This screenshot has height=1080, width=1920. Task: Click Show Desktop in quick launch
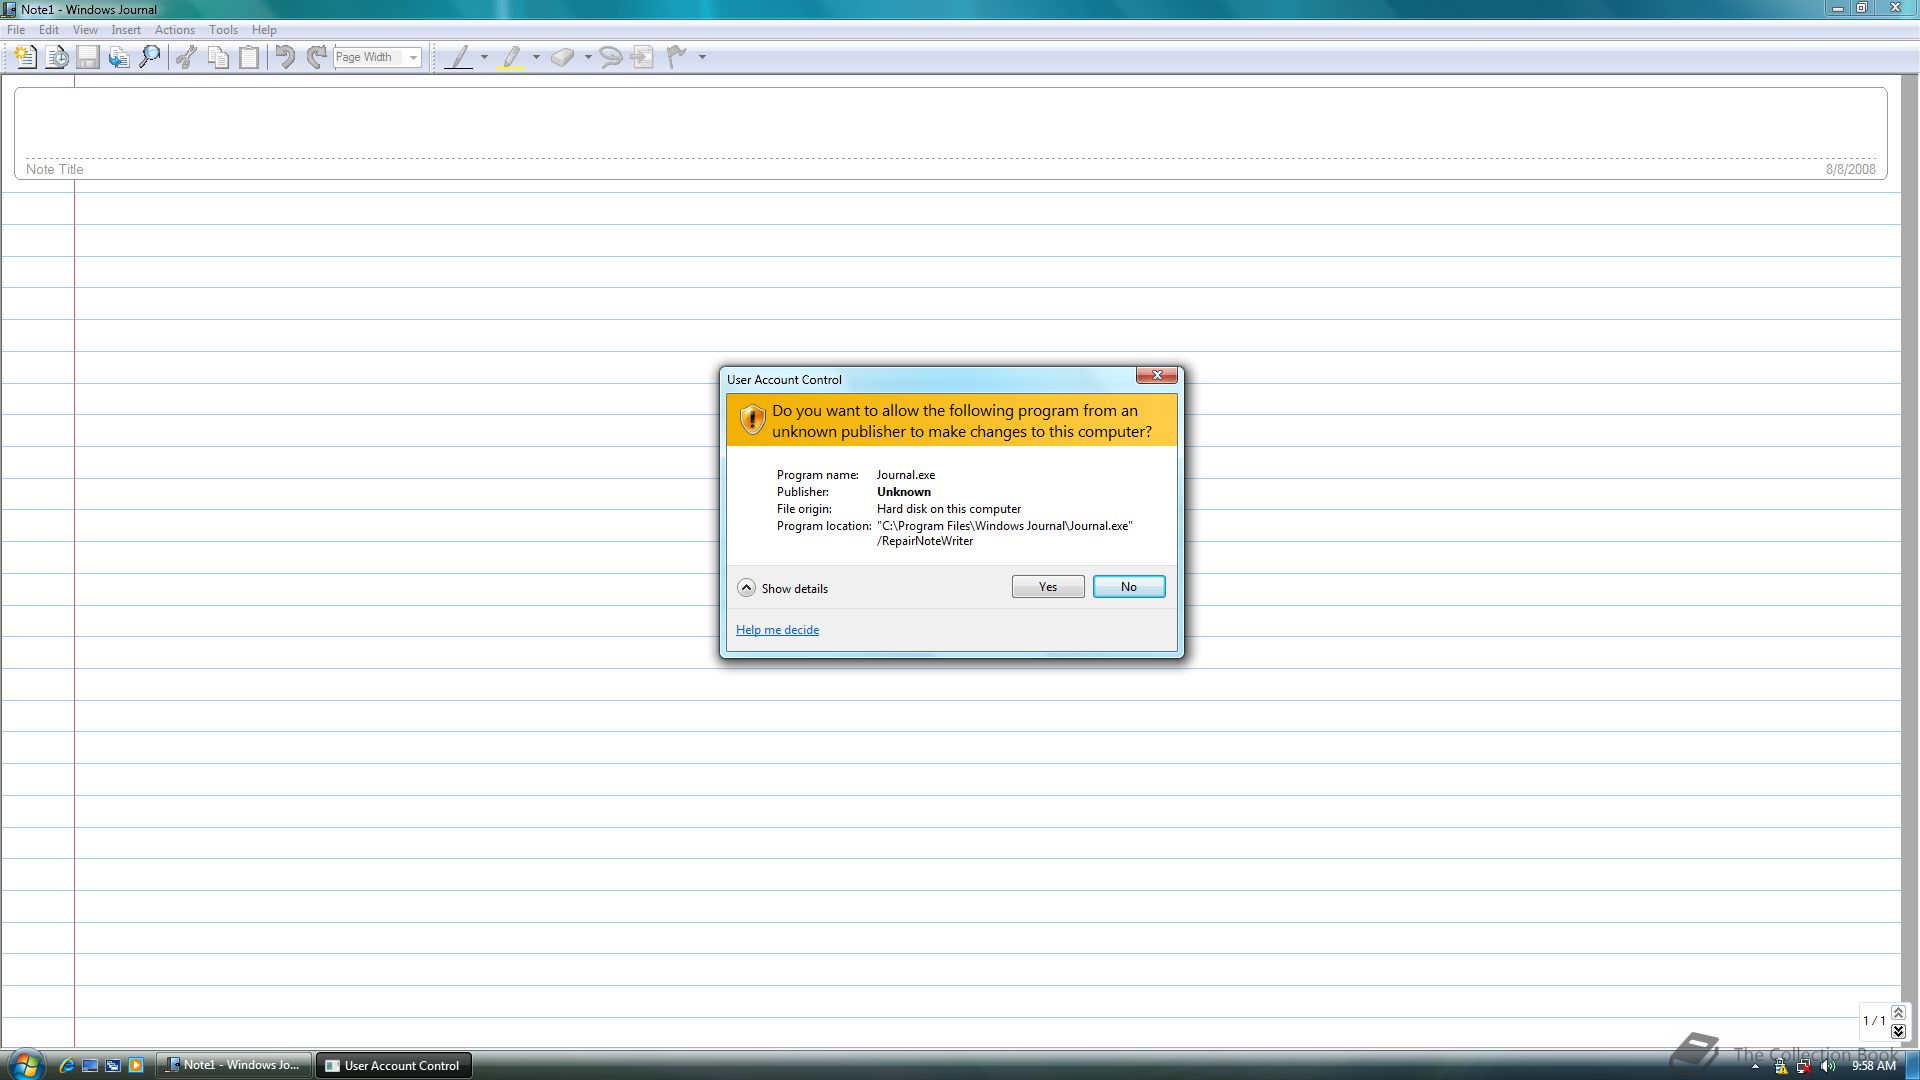pyautogui.click(x=90, y=1066)
